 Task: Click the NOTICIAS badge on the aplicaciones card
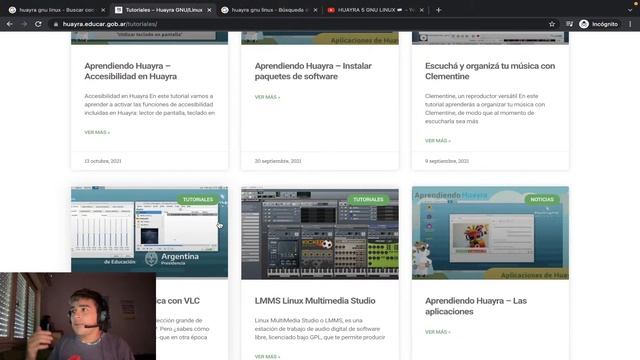tap(542, 200)
